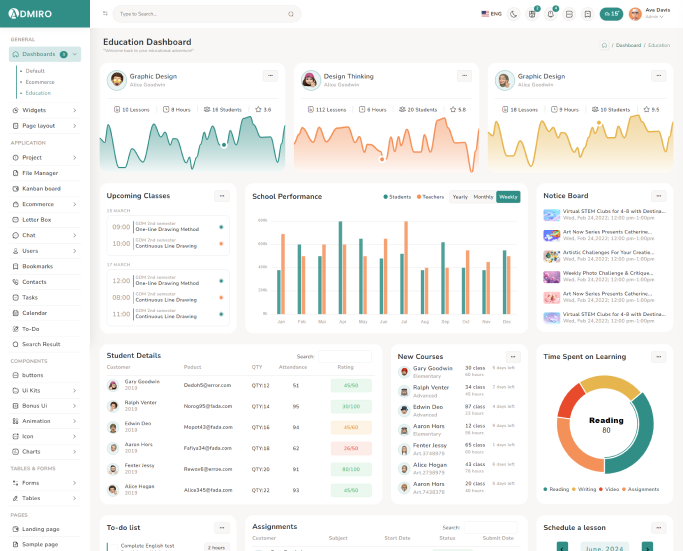The height and width of the screenshot is (551, 683).
Task: Open the Ecommerce dashboard link in the sidebar
Action: coord(40,82)
